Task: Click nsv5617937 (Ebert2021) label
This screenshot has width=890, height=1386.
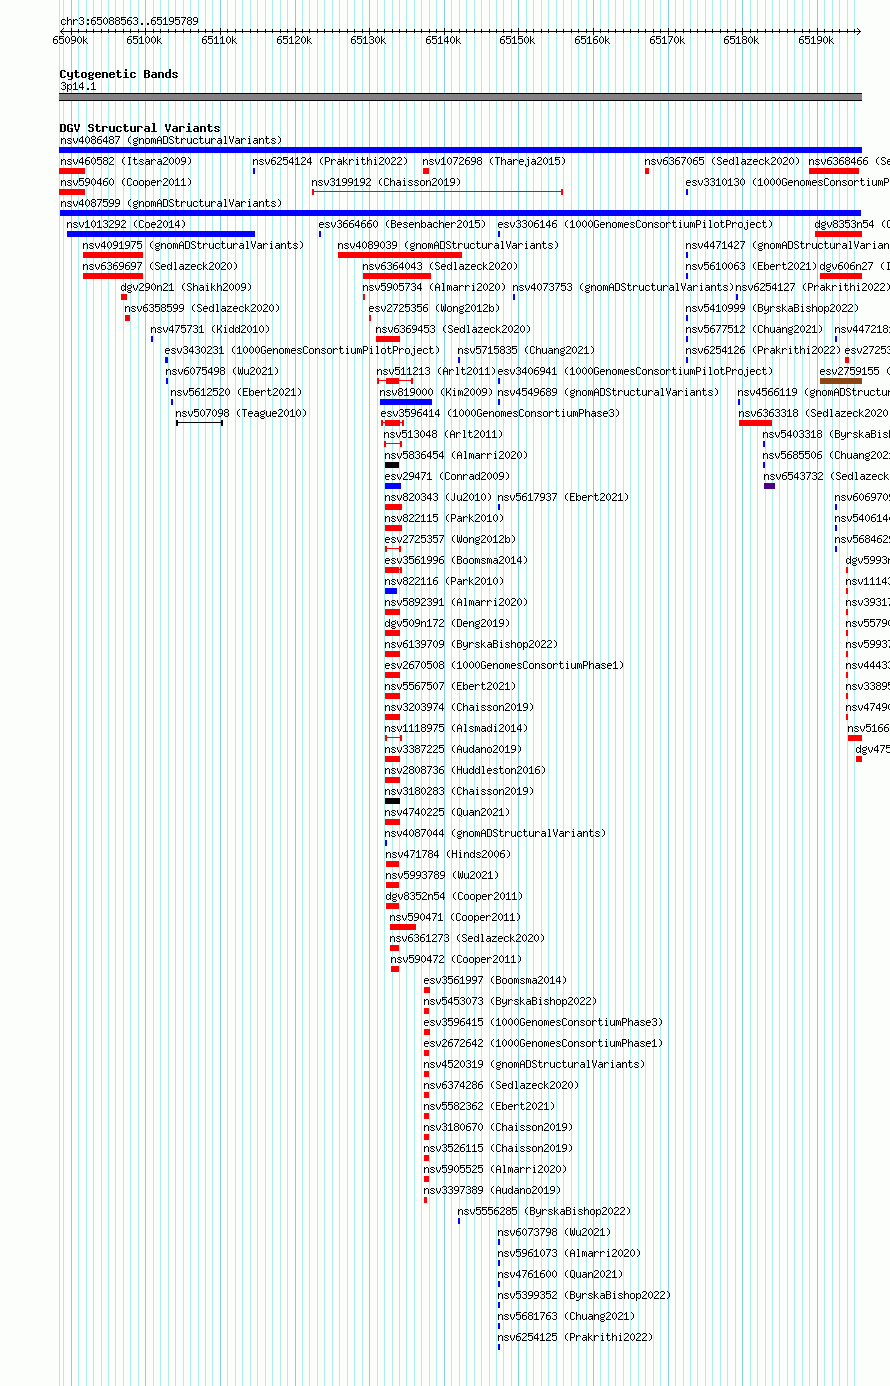Action: (x=563, y=497)
